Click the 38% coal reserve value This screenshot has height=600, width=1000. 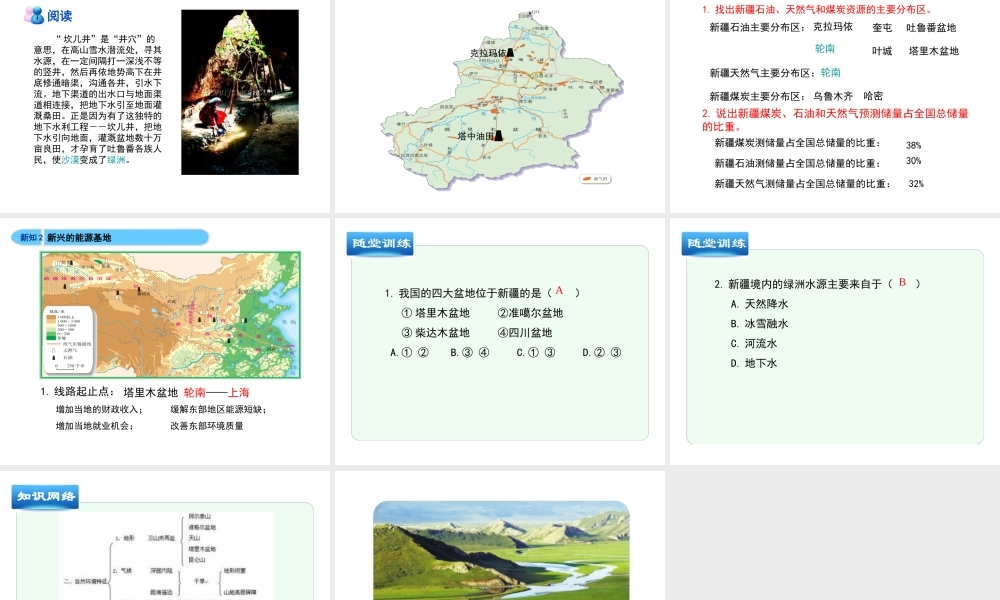(913, 145)
